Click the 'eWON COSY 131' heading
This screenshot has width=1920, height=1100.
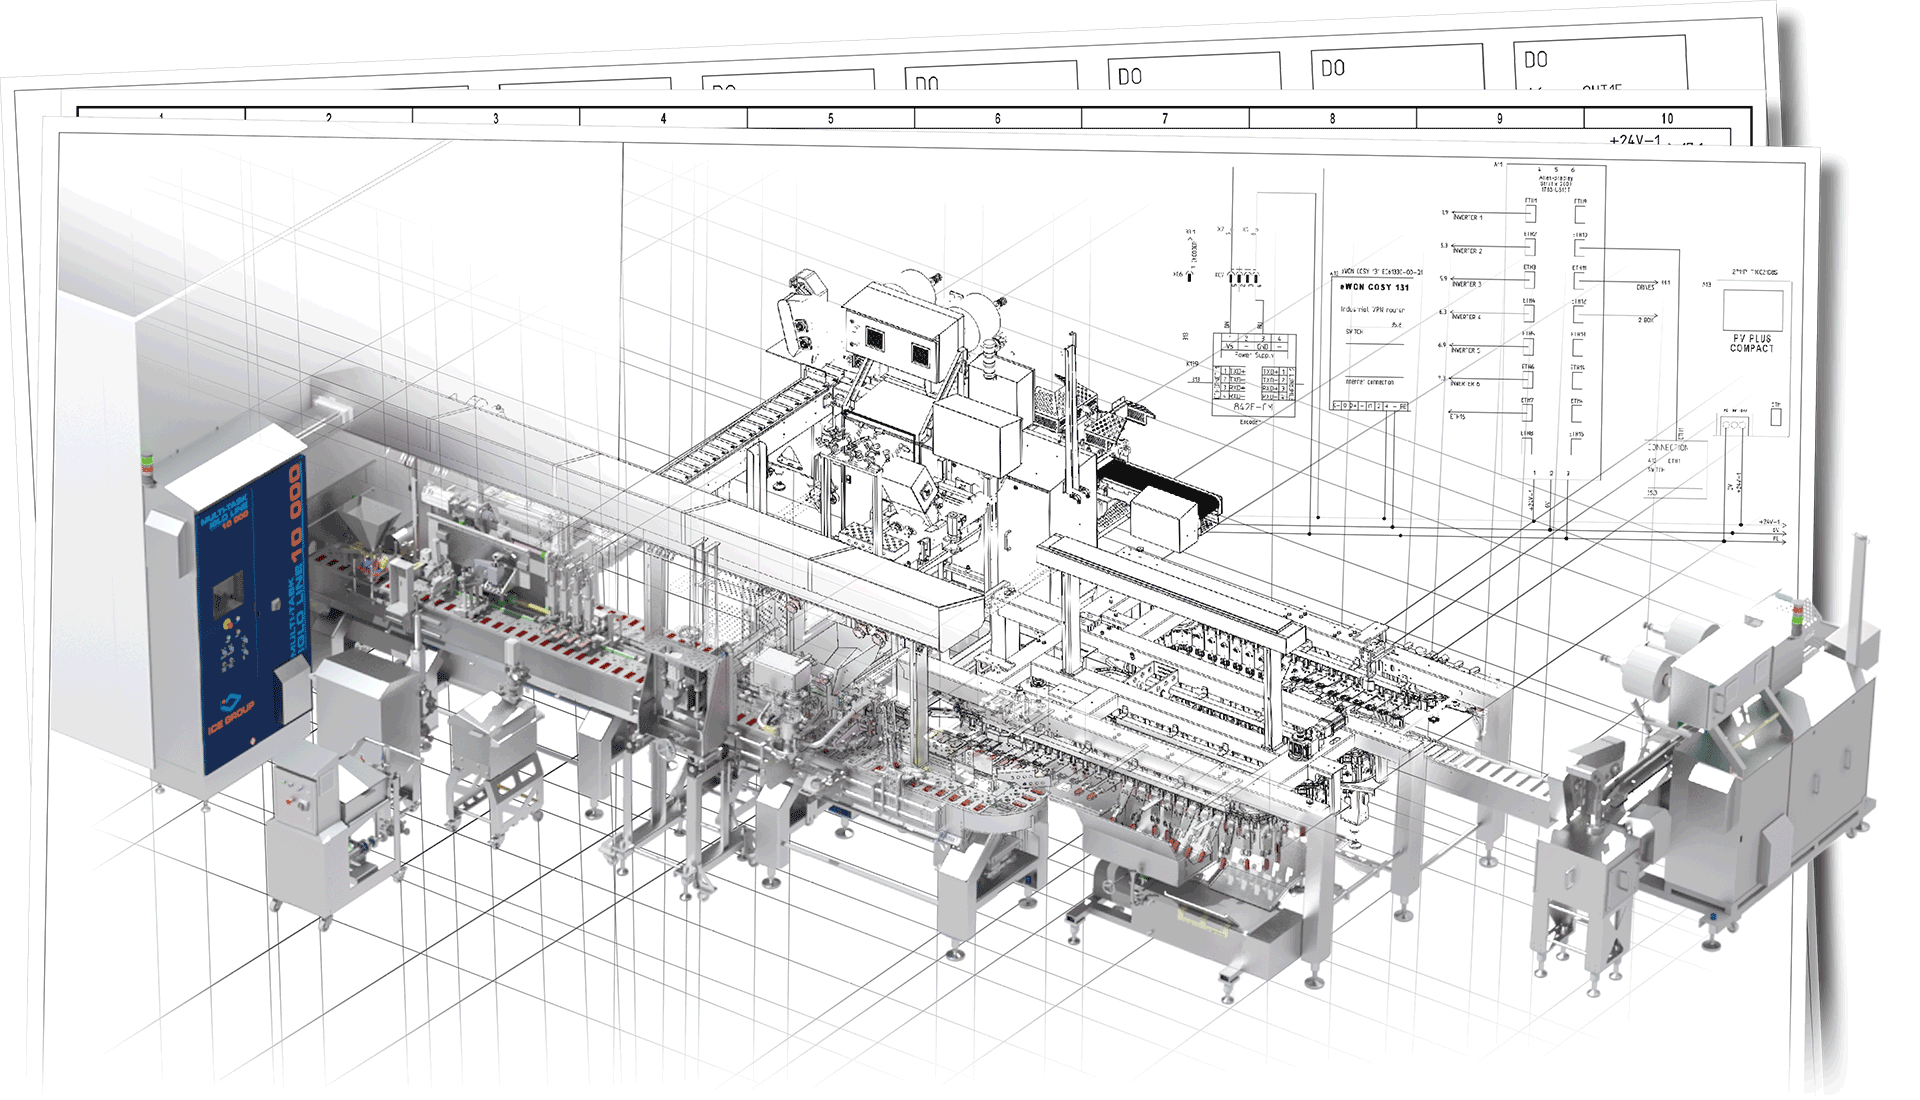[1375, 287]
